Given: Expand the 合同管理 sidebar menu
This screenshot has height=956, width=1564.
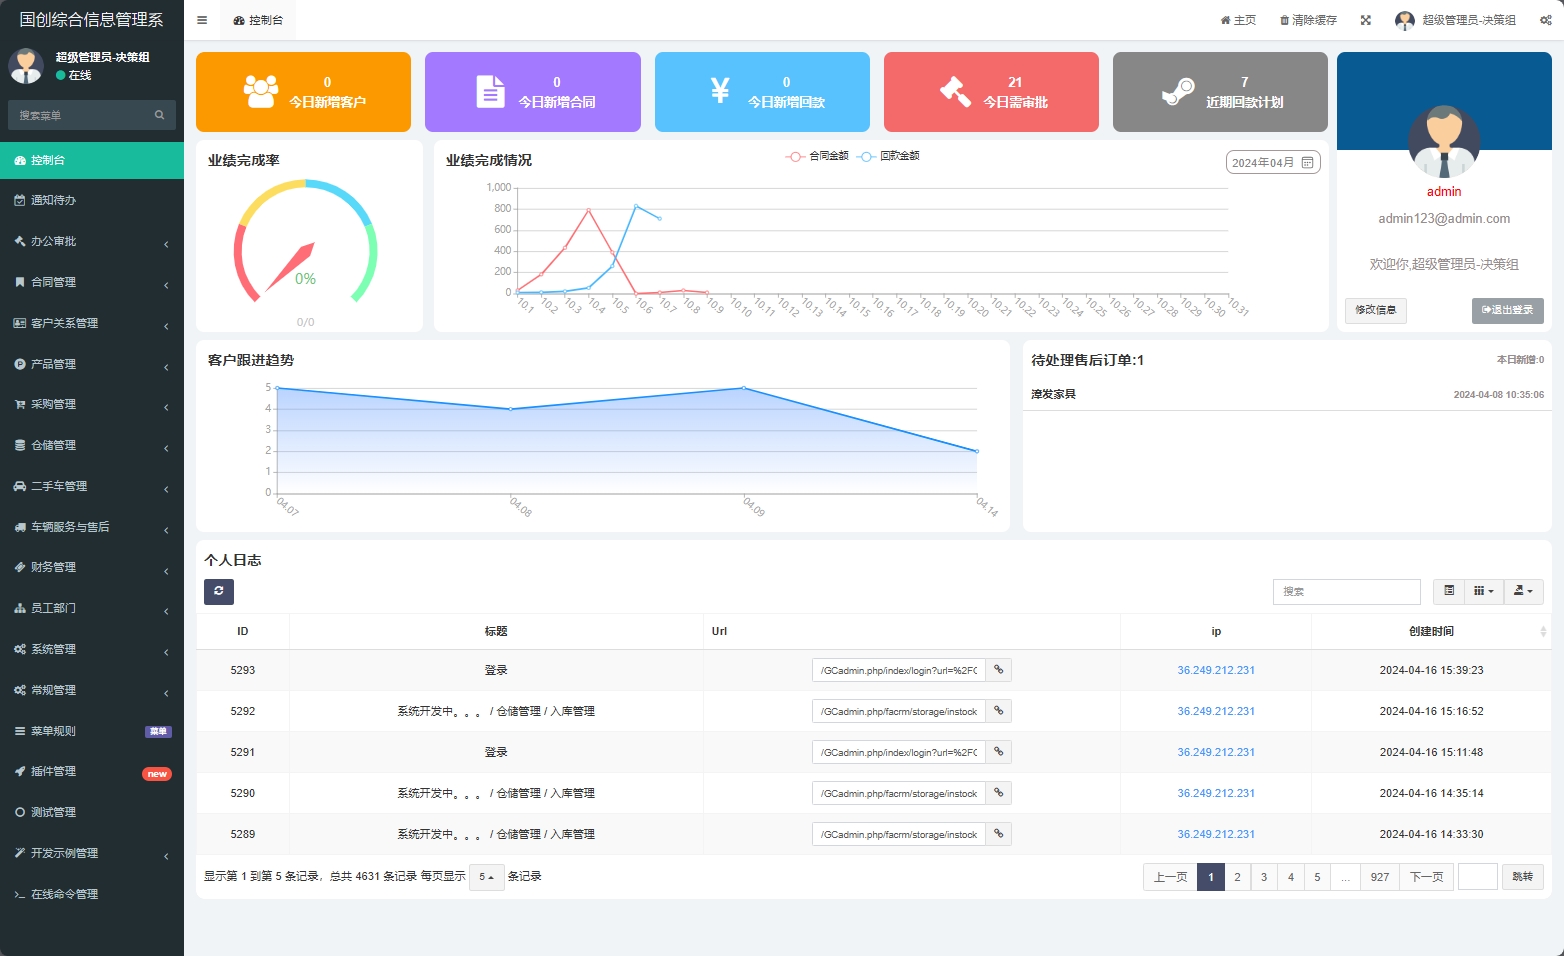Looking at the screenshot, I should 90,282.
